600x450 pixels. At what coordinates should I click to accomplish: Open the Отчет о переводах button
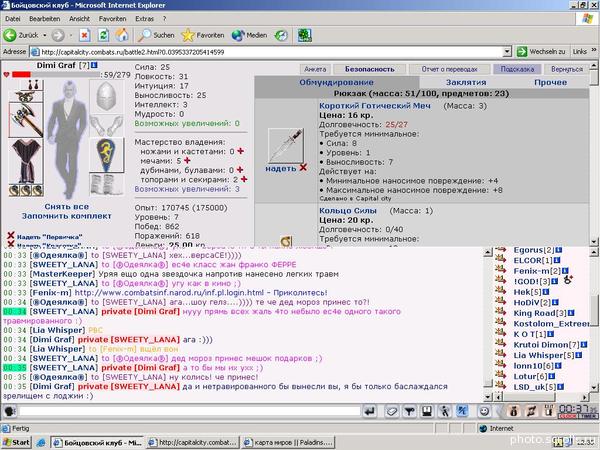coord(450,69)
